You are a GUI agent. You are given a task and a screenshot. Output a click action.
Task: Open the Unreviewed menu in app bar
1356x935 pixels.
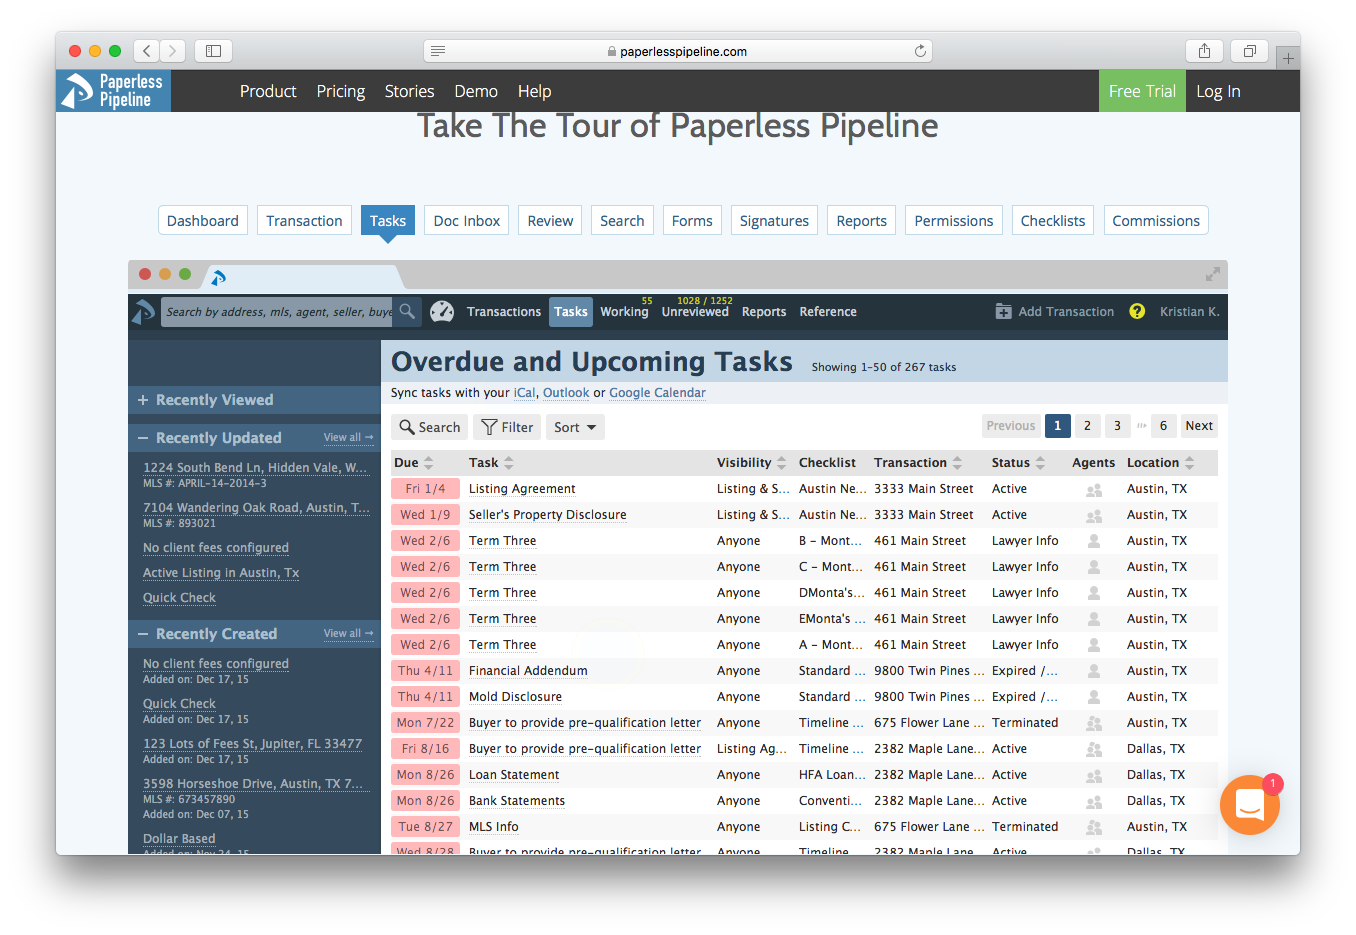(x=695, y=312)
